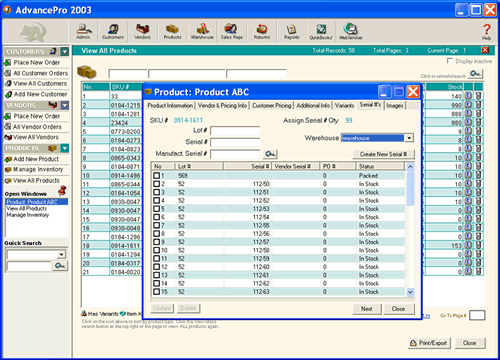The image size is (500, 360).
Task: Click the serial list scroll down arrow
Action: click(x=410, y=292)
